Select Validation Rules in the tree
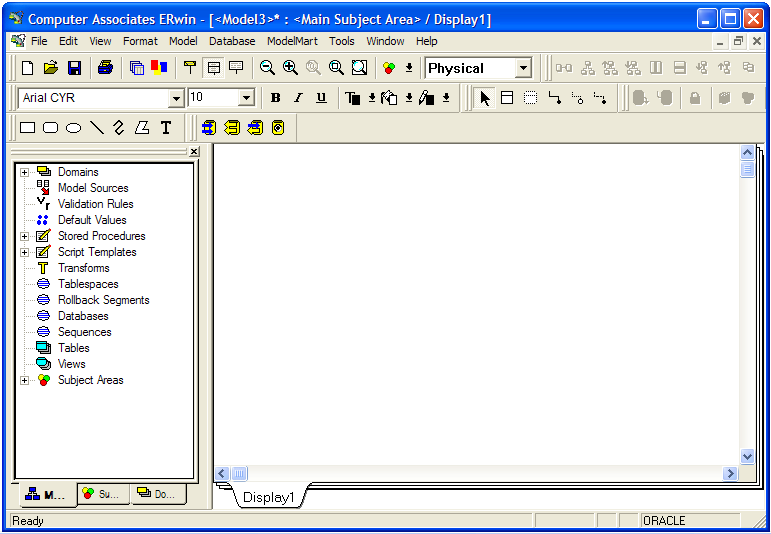The image size is (771, 534). [x=95, y=204]
